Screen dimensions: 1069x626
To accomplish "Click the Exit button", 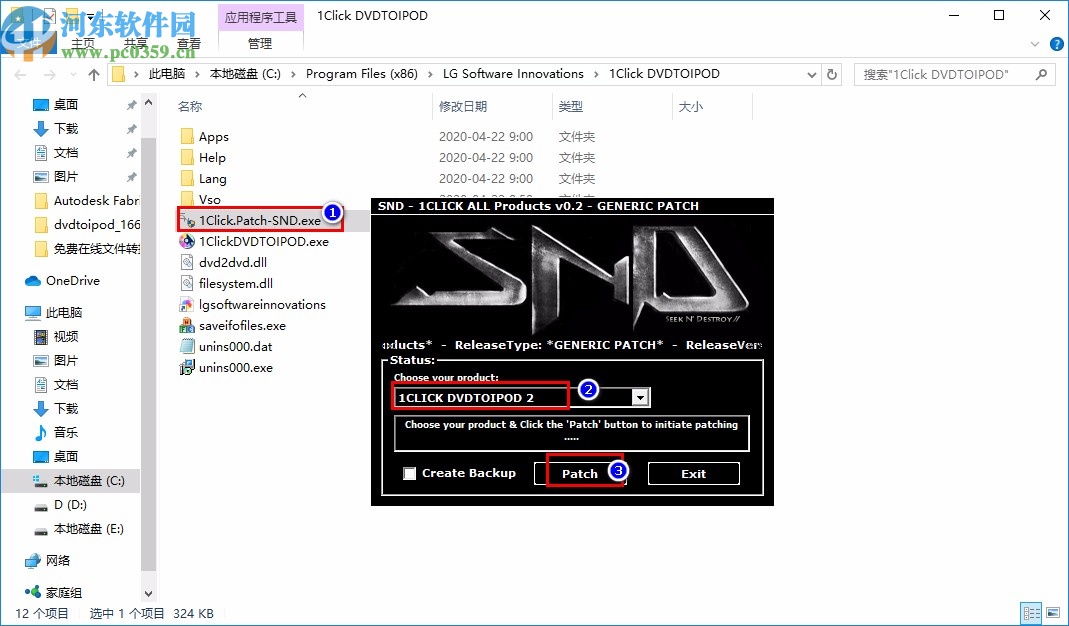I will (x=693, y=472).
